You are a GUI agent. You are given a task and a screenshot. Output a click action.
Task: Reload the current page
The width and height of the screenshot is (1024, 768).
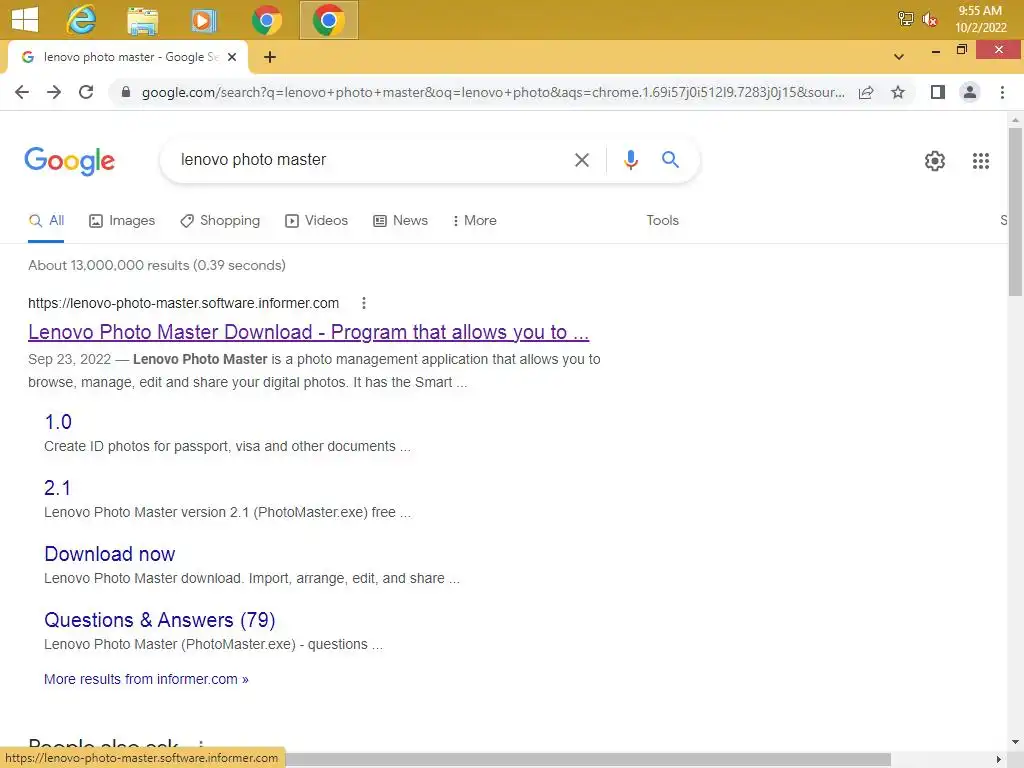click(x=86, y=92)
